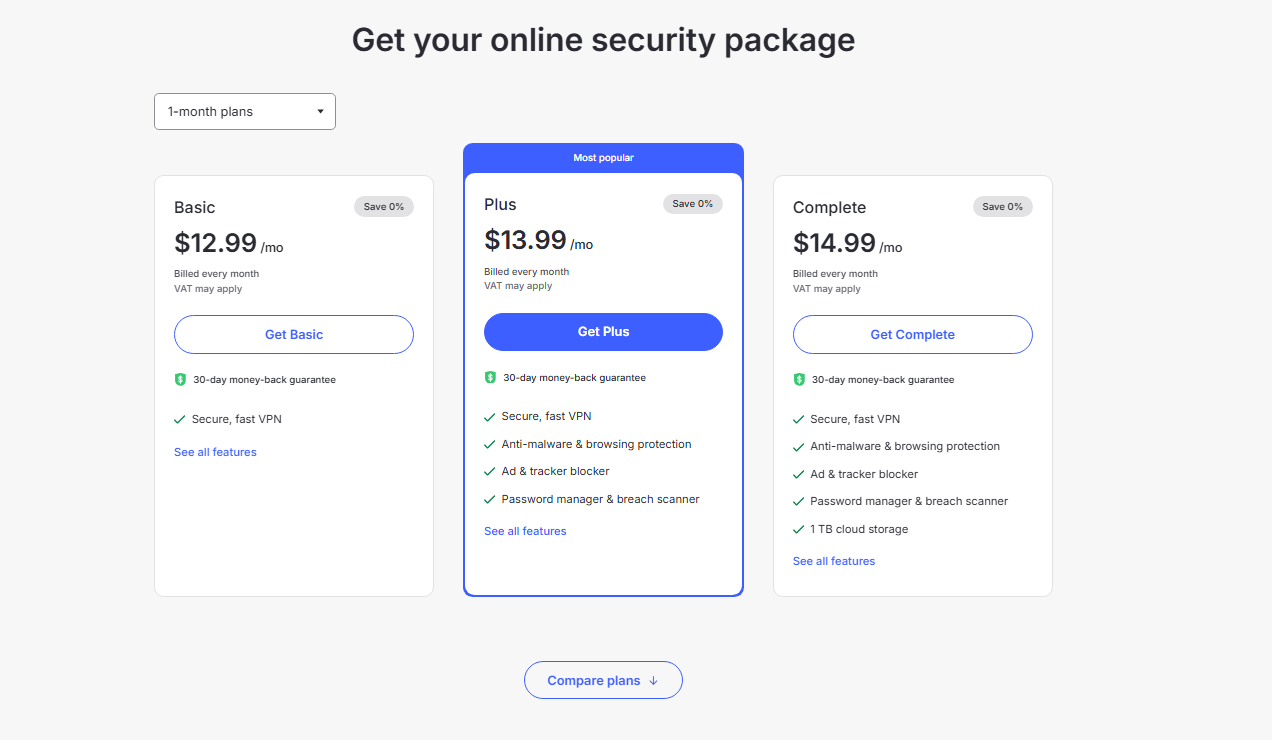1272x740 pixels.
Task: Click Basic plan's green money-back shield icon
Action: tap(181, 380)
